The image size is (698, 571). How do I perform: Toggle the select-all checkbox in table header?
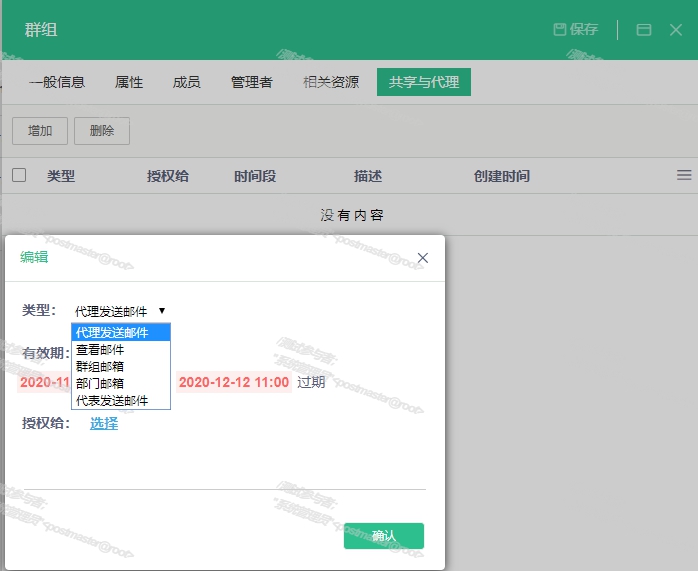tap(19, 175)
